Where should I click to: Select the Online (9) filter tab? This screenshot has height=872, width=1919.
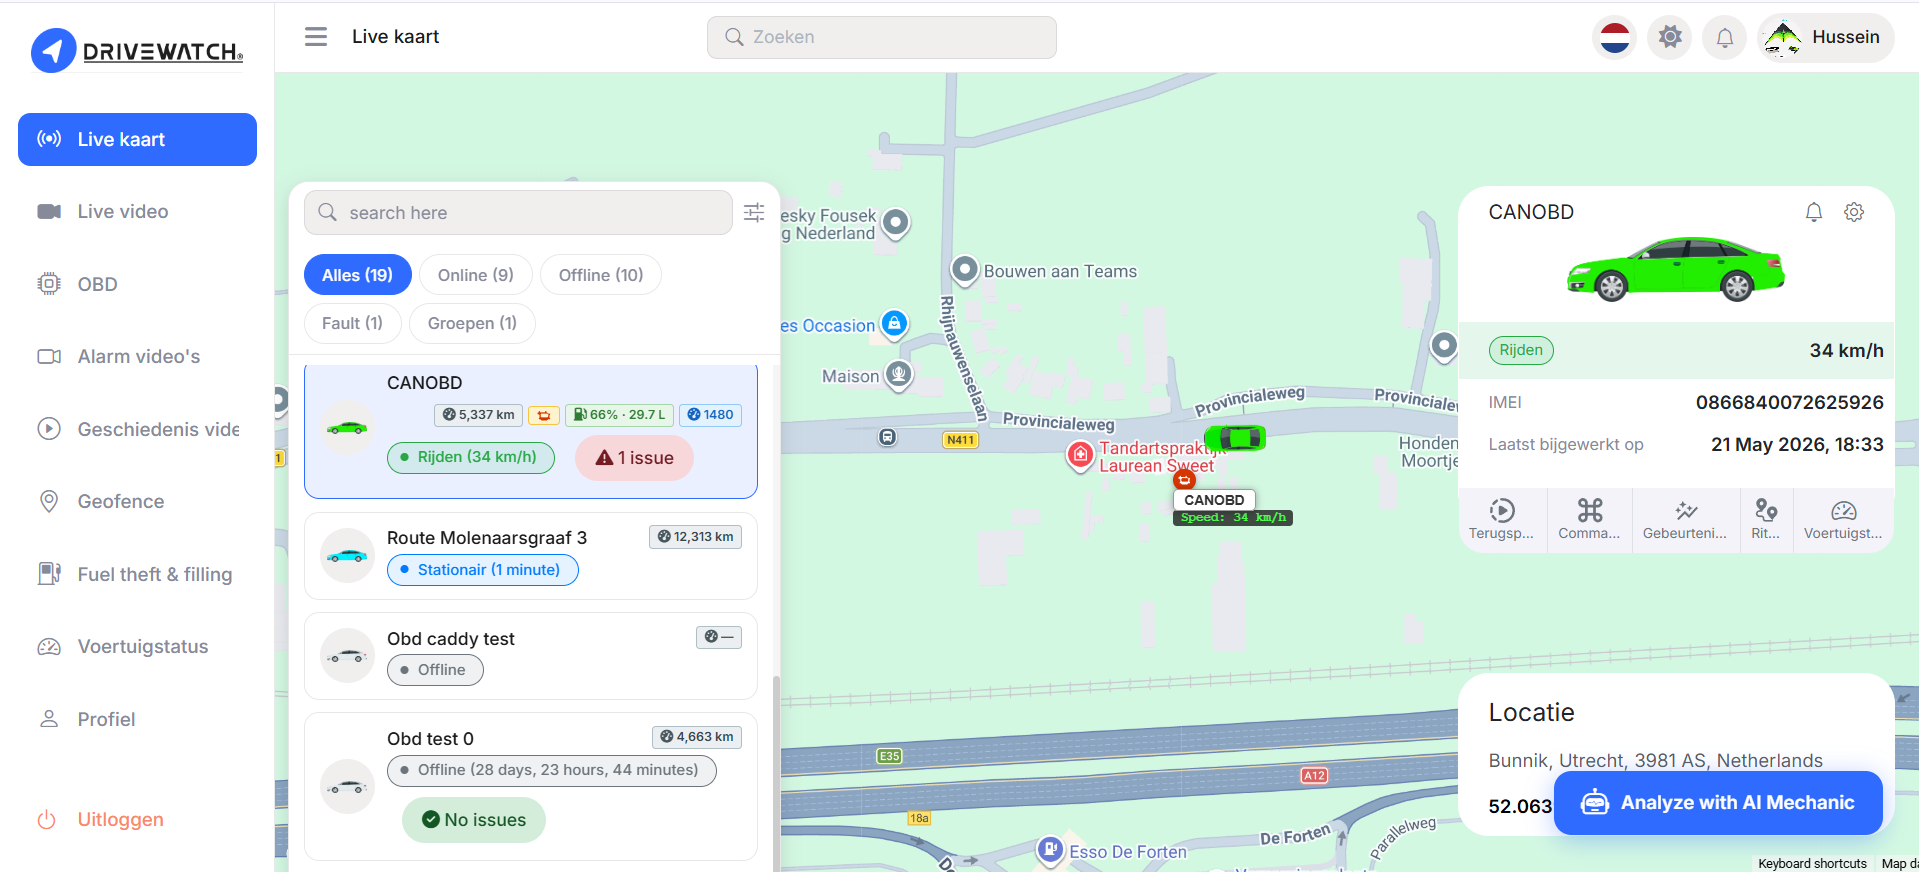click(x=476, y=275)
